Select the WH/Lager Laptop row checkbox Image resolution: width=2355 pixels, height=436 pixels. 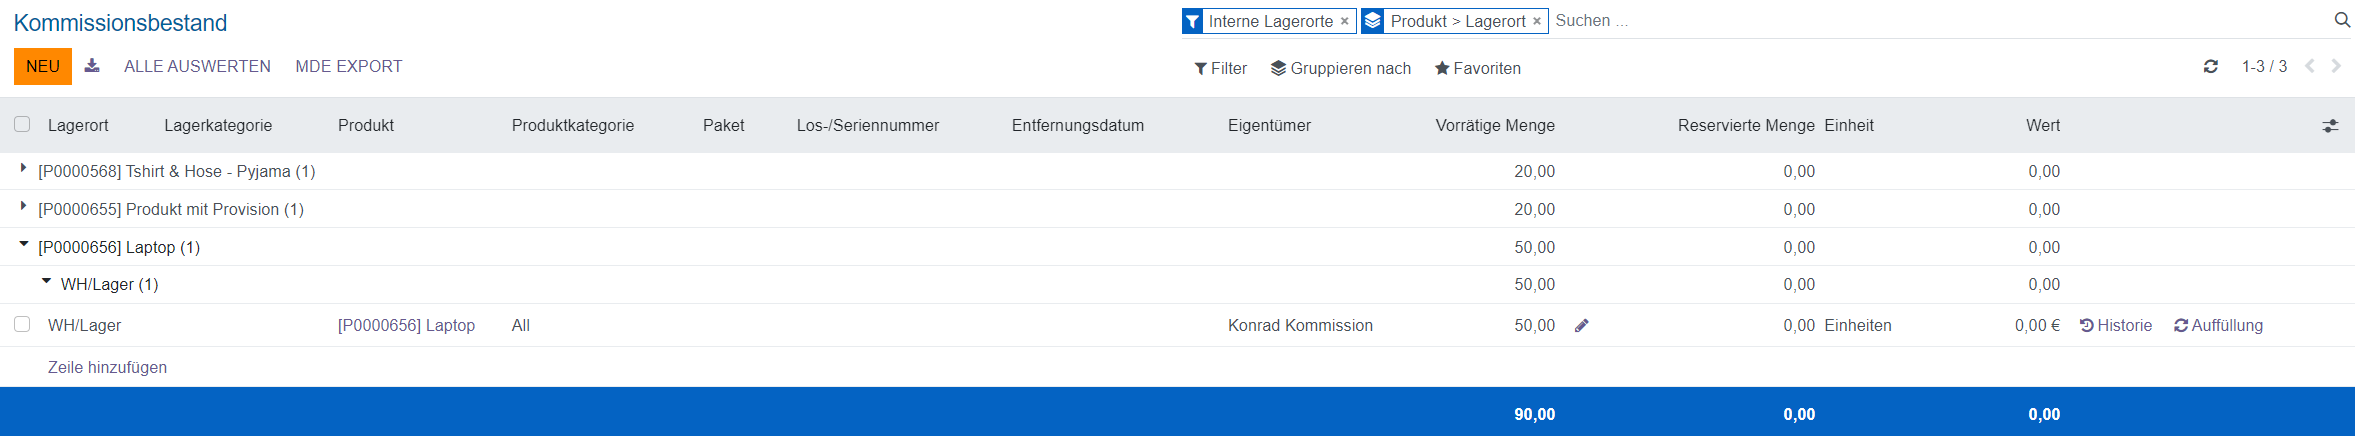pos(22,325)
